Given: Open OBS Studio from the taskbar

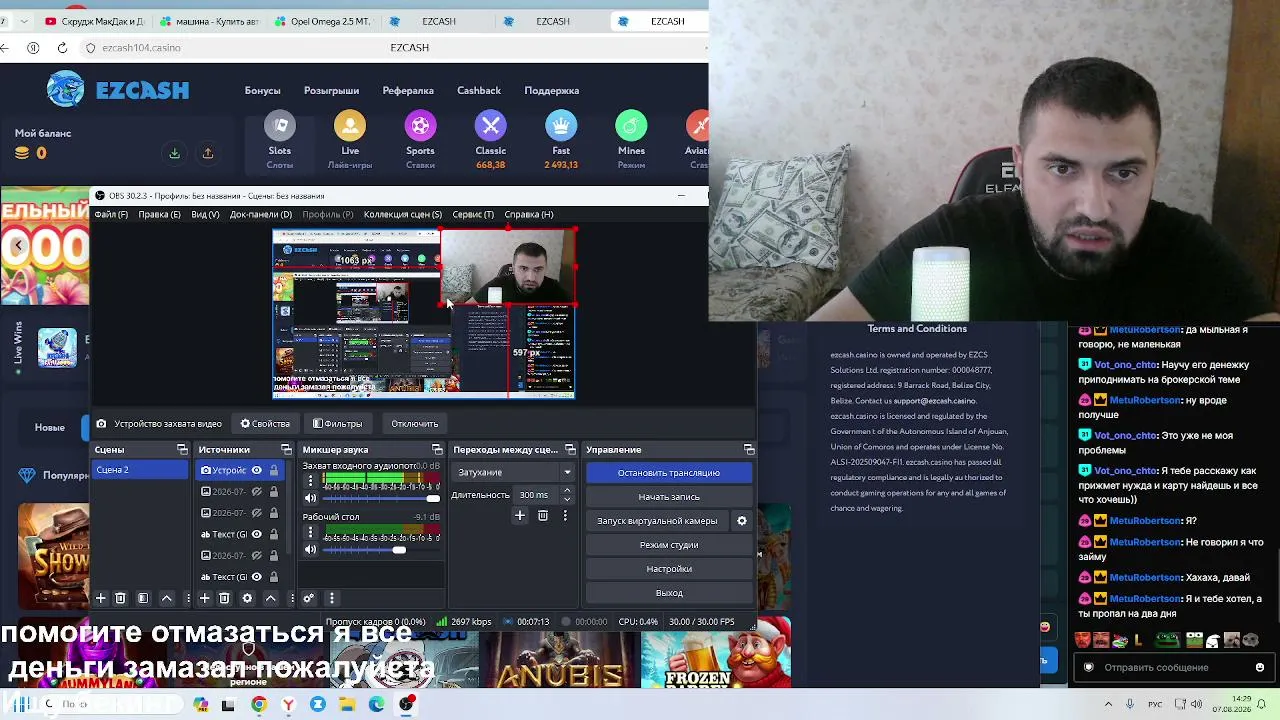Looking at the screenshot, I should [406, 705].
